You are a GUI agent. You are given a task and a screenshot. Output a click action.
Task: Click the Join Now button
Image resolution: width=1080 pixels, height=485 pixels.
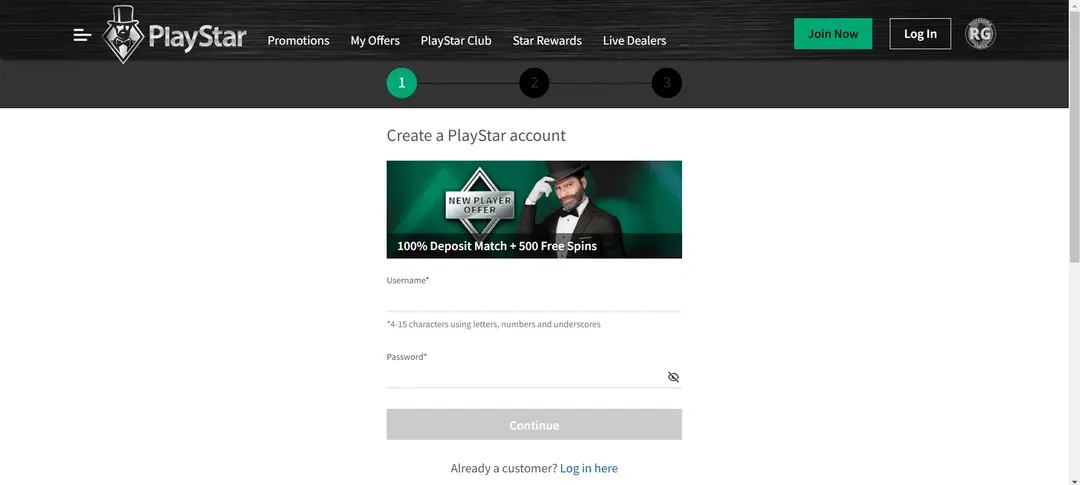click(833, 34)
